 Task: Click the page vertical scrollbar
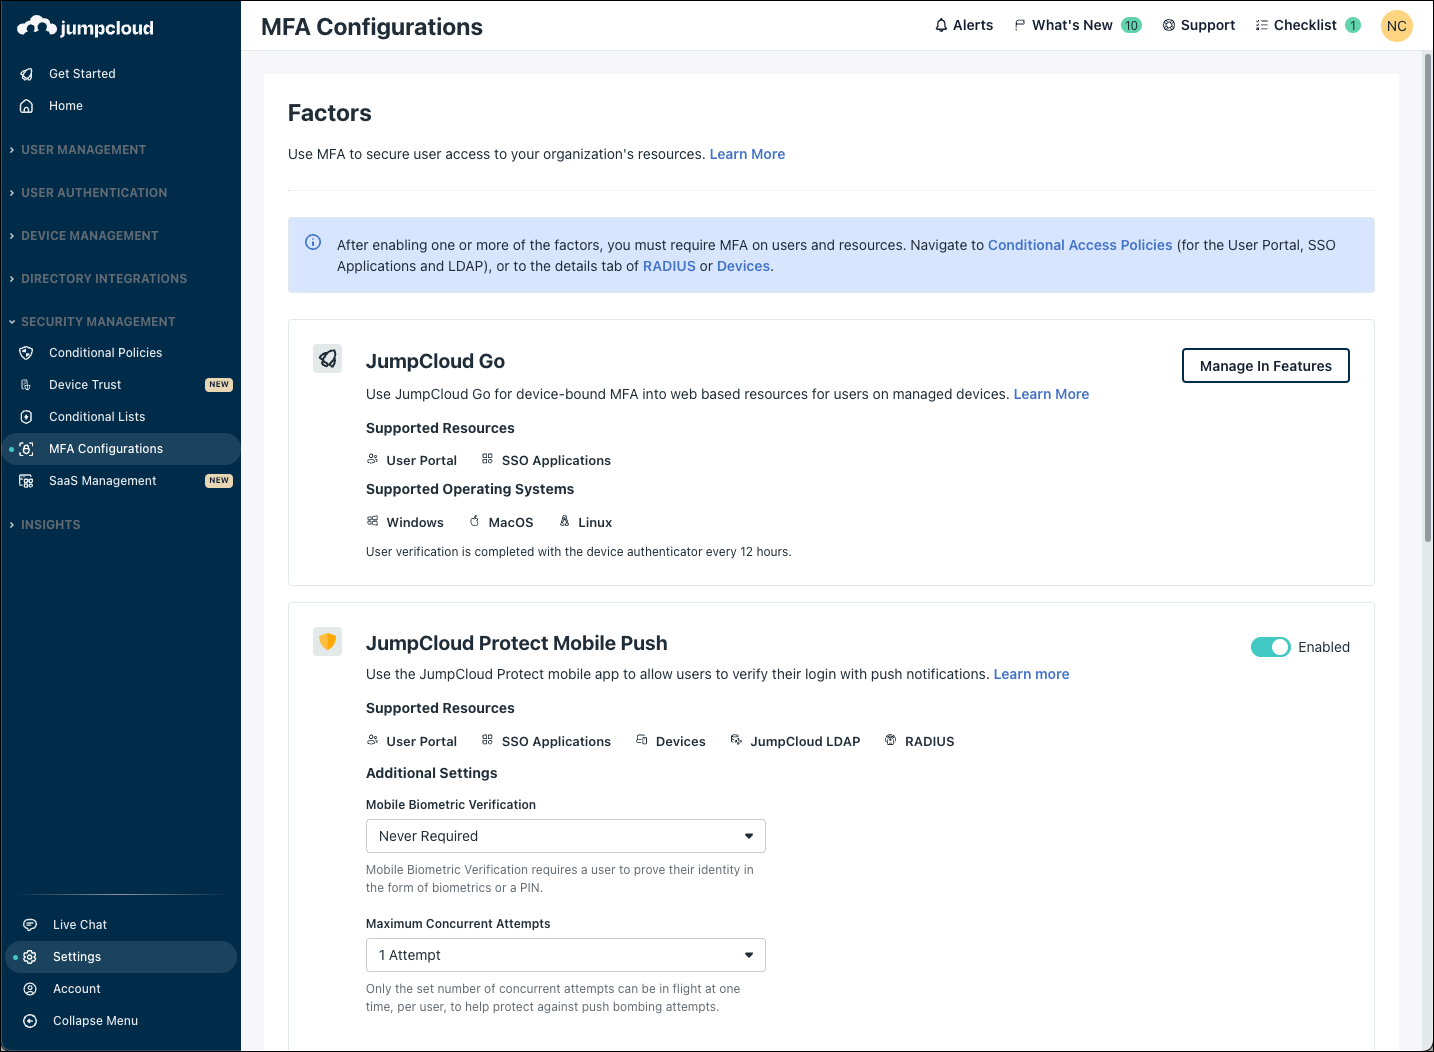[1428, 298]
